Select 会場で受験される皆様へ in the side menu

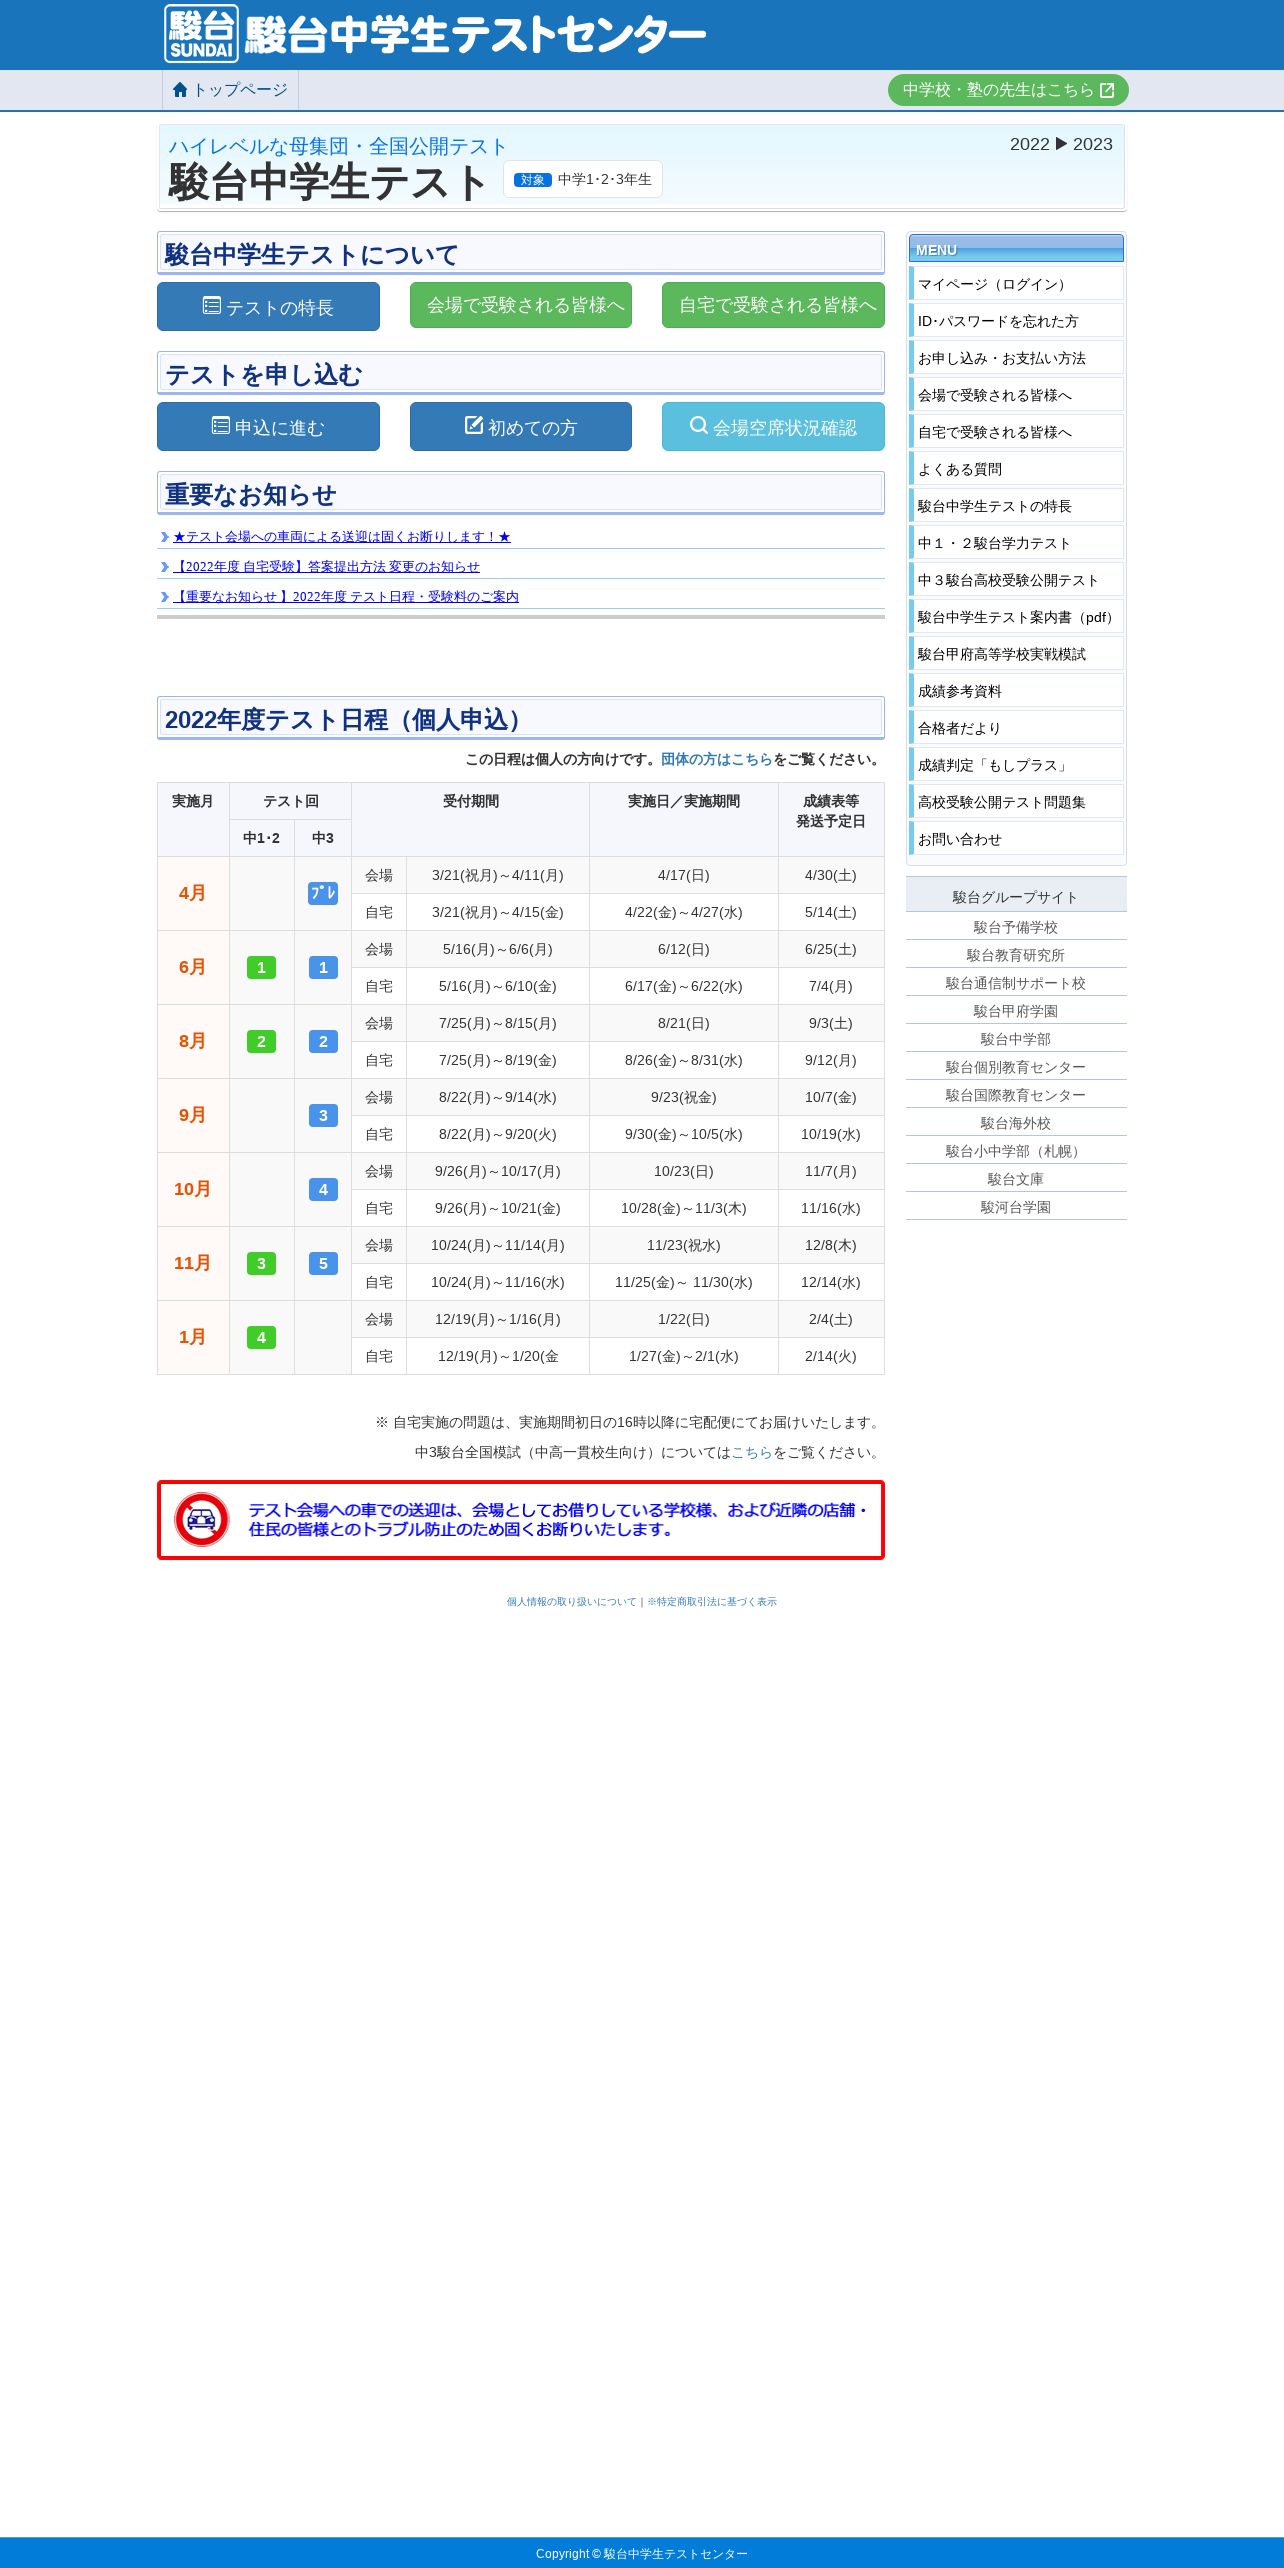coord(1016,395)
